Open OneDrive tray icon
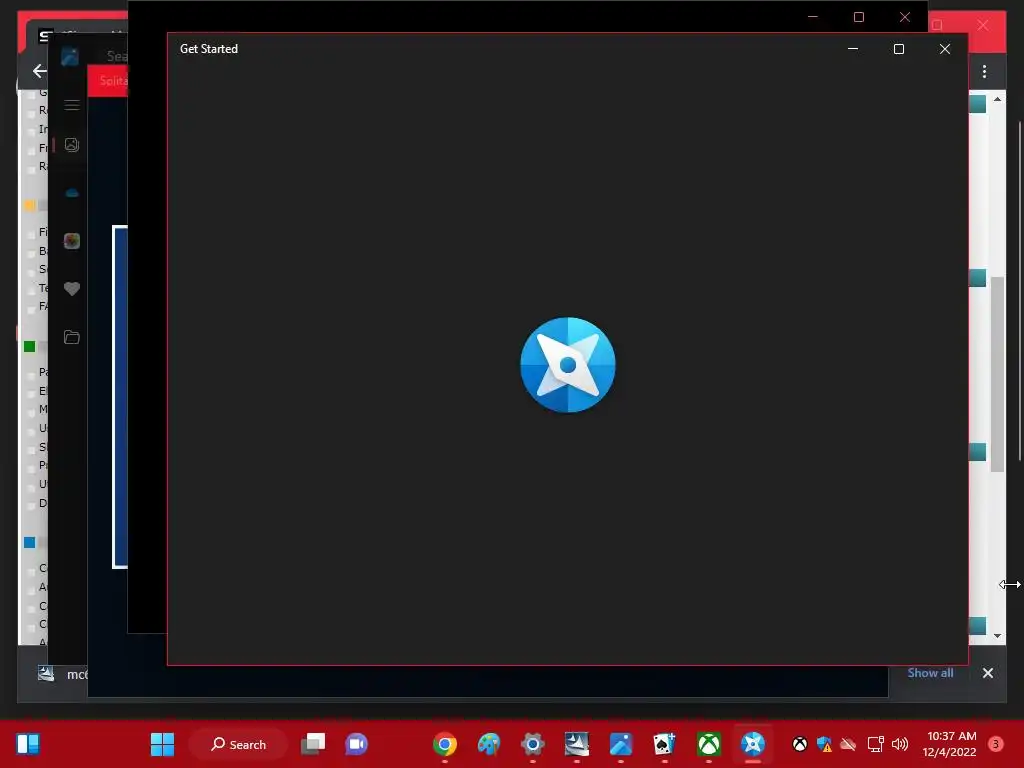This screenshot has width=1024, height=768. (848, 744)
